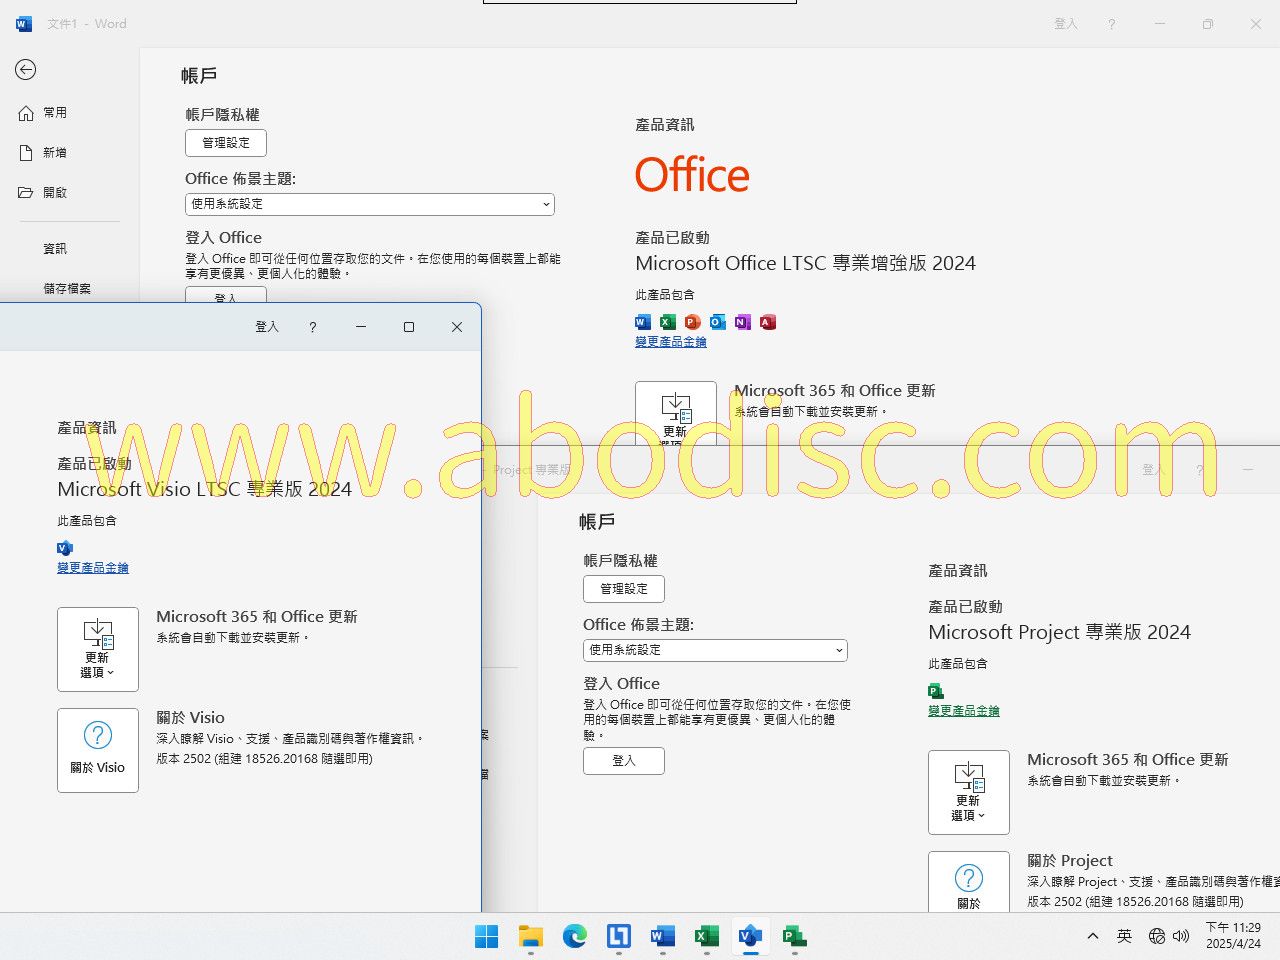Click PowerPoint icon in Office product list
This screenshot has width=1280, height=960.
click(693, 322)
